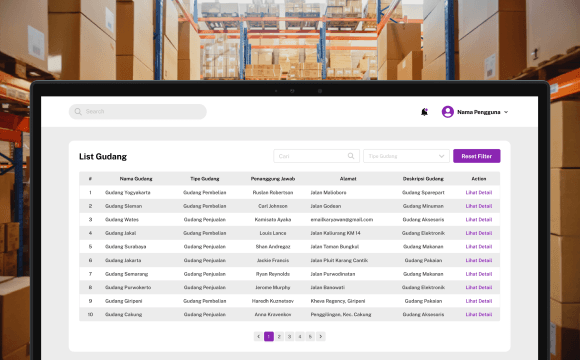
Task: Select page 2 in pagination
Action: point(279,336)
